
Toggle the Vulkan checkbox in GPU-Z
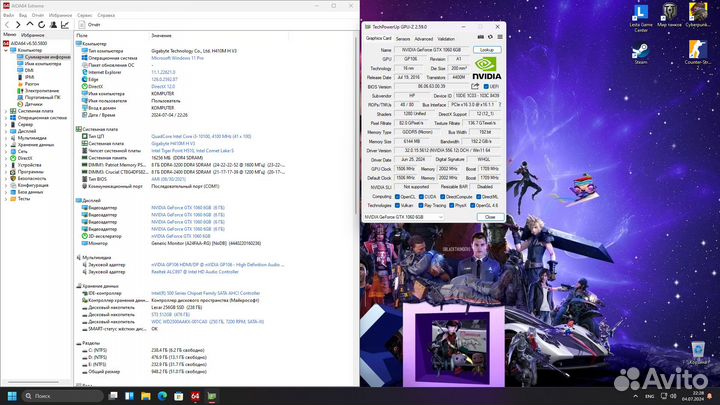pyautogui.click(x=397, y=205)
